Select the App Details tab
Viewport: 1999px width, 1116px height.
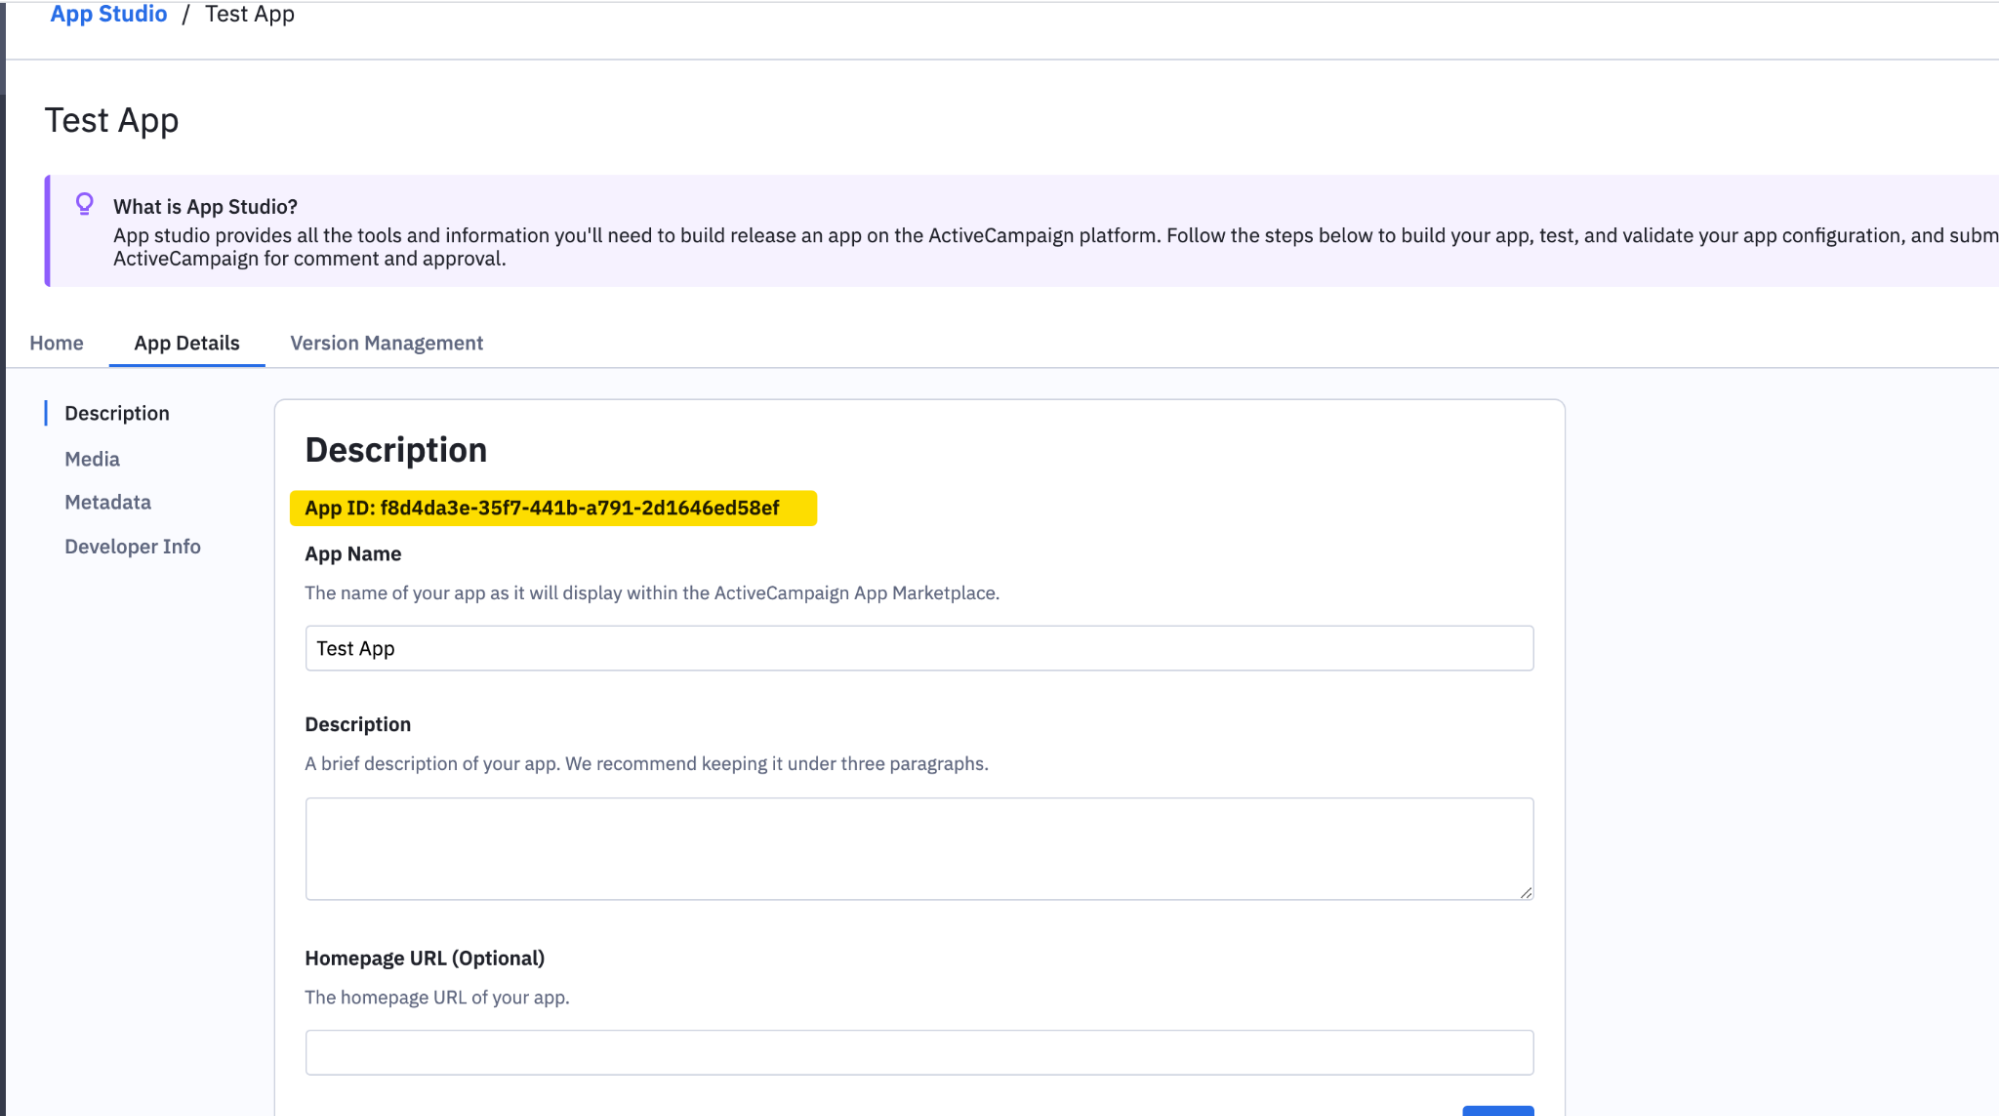[187, 343]
